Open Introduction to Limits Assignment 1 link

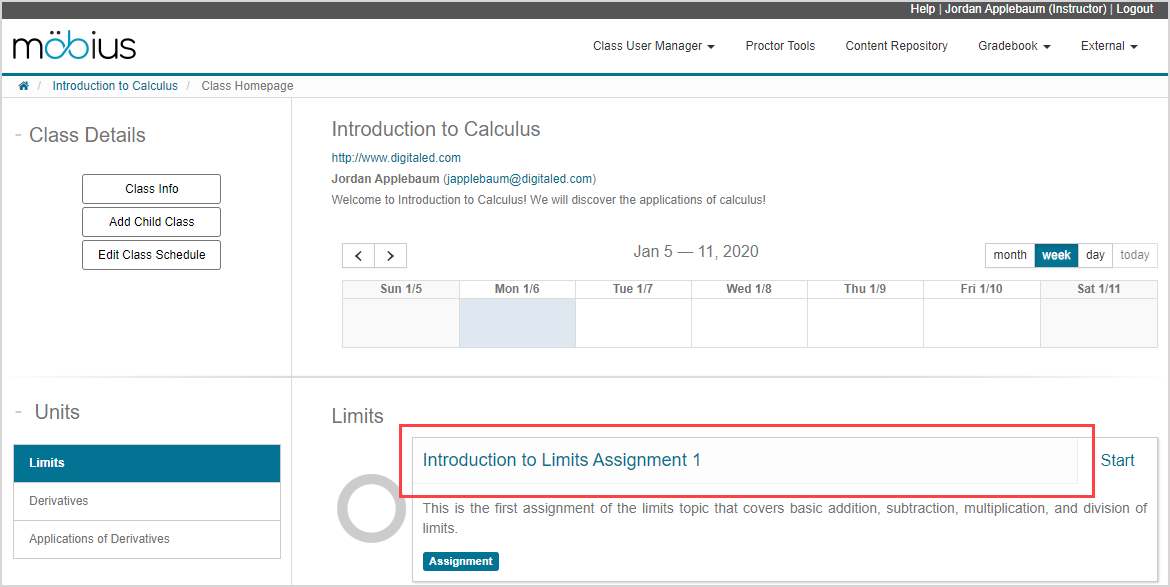point(561,460)
